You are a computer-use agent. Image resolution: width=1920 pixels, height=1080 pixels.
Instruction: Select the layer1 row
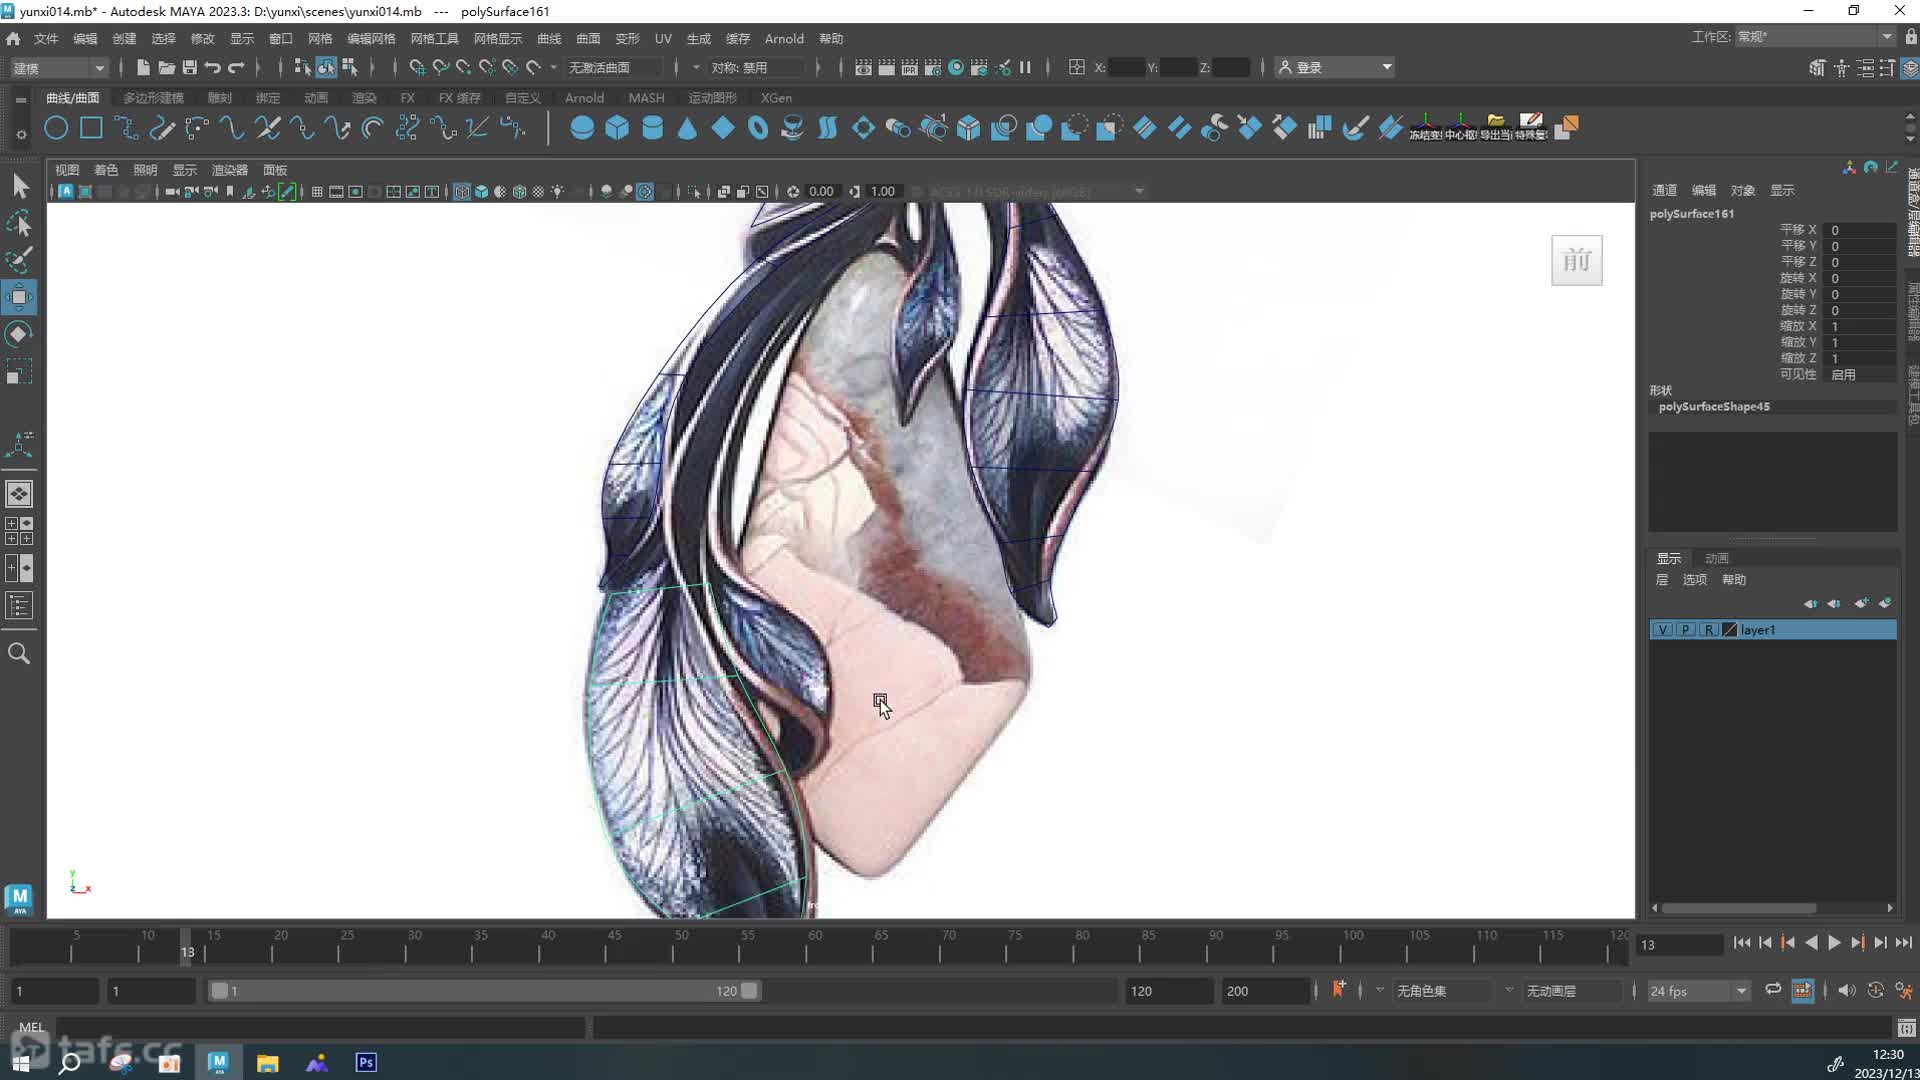click(1772, 630)
